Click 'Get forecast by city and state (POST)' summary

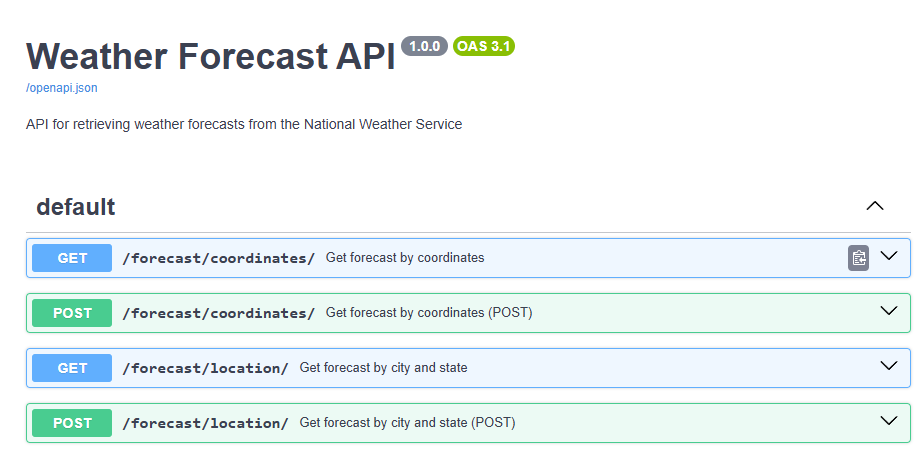pyautogui.click(x=407, y=422)
